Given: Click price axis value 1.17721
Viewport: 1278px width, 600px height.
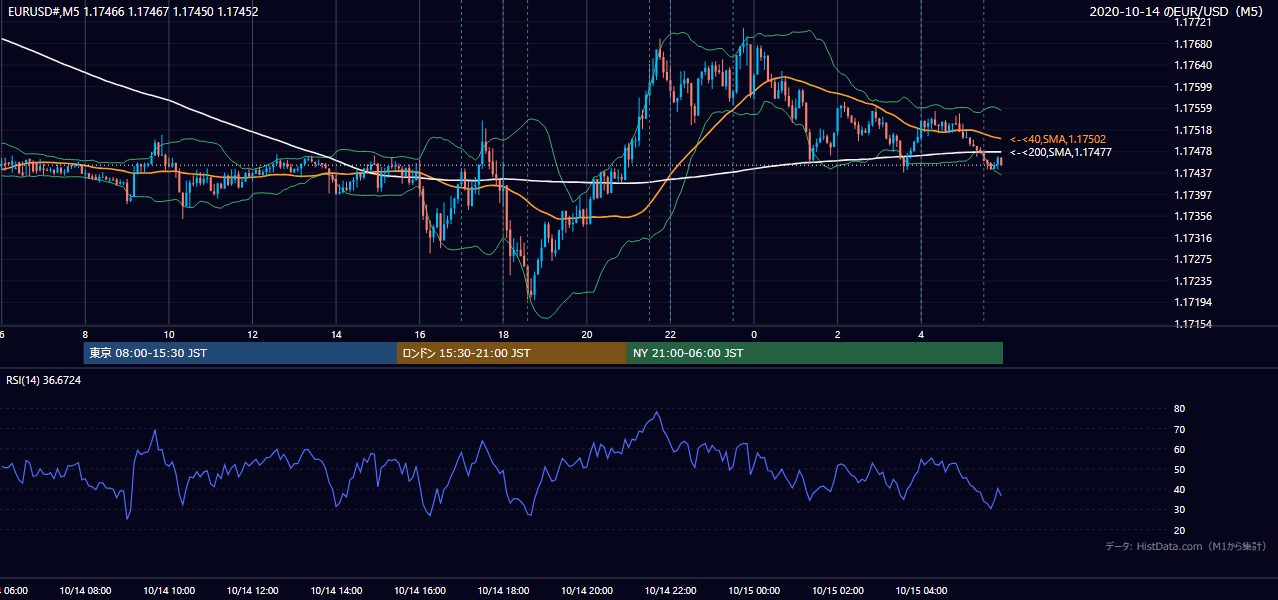Looking at the screenshot, I should (1193, 23).
